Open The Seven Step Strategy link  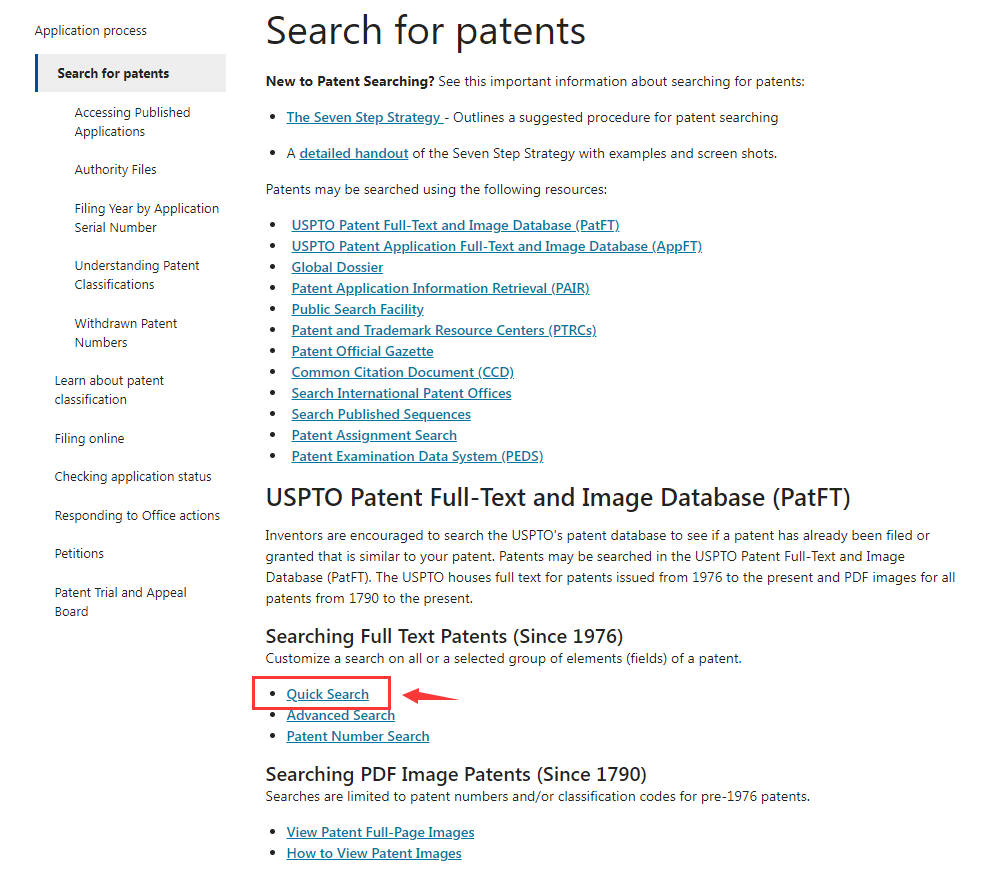tap(363, 117)
